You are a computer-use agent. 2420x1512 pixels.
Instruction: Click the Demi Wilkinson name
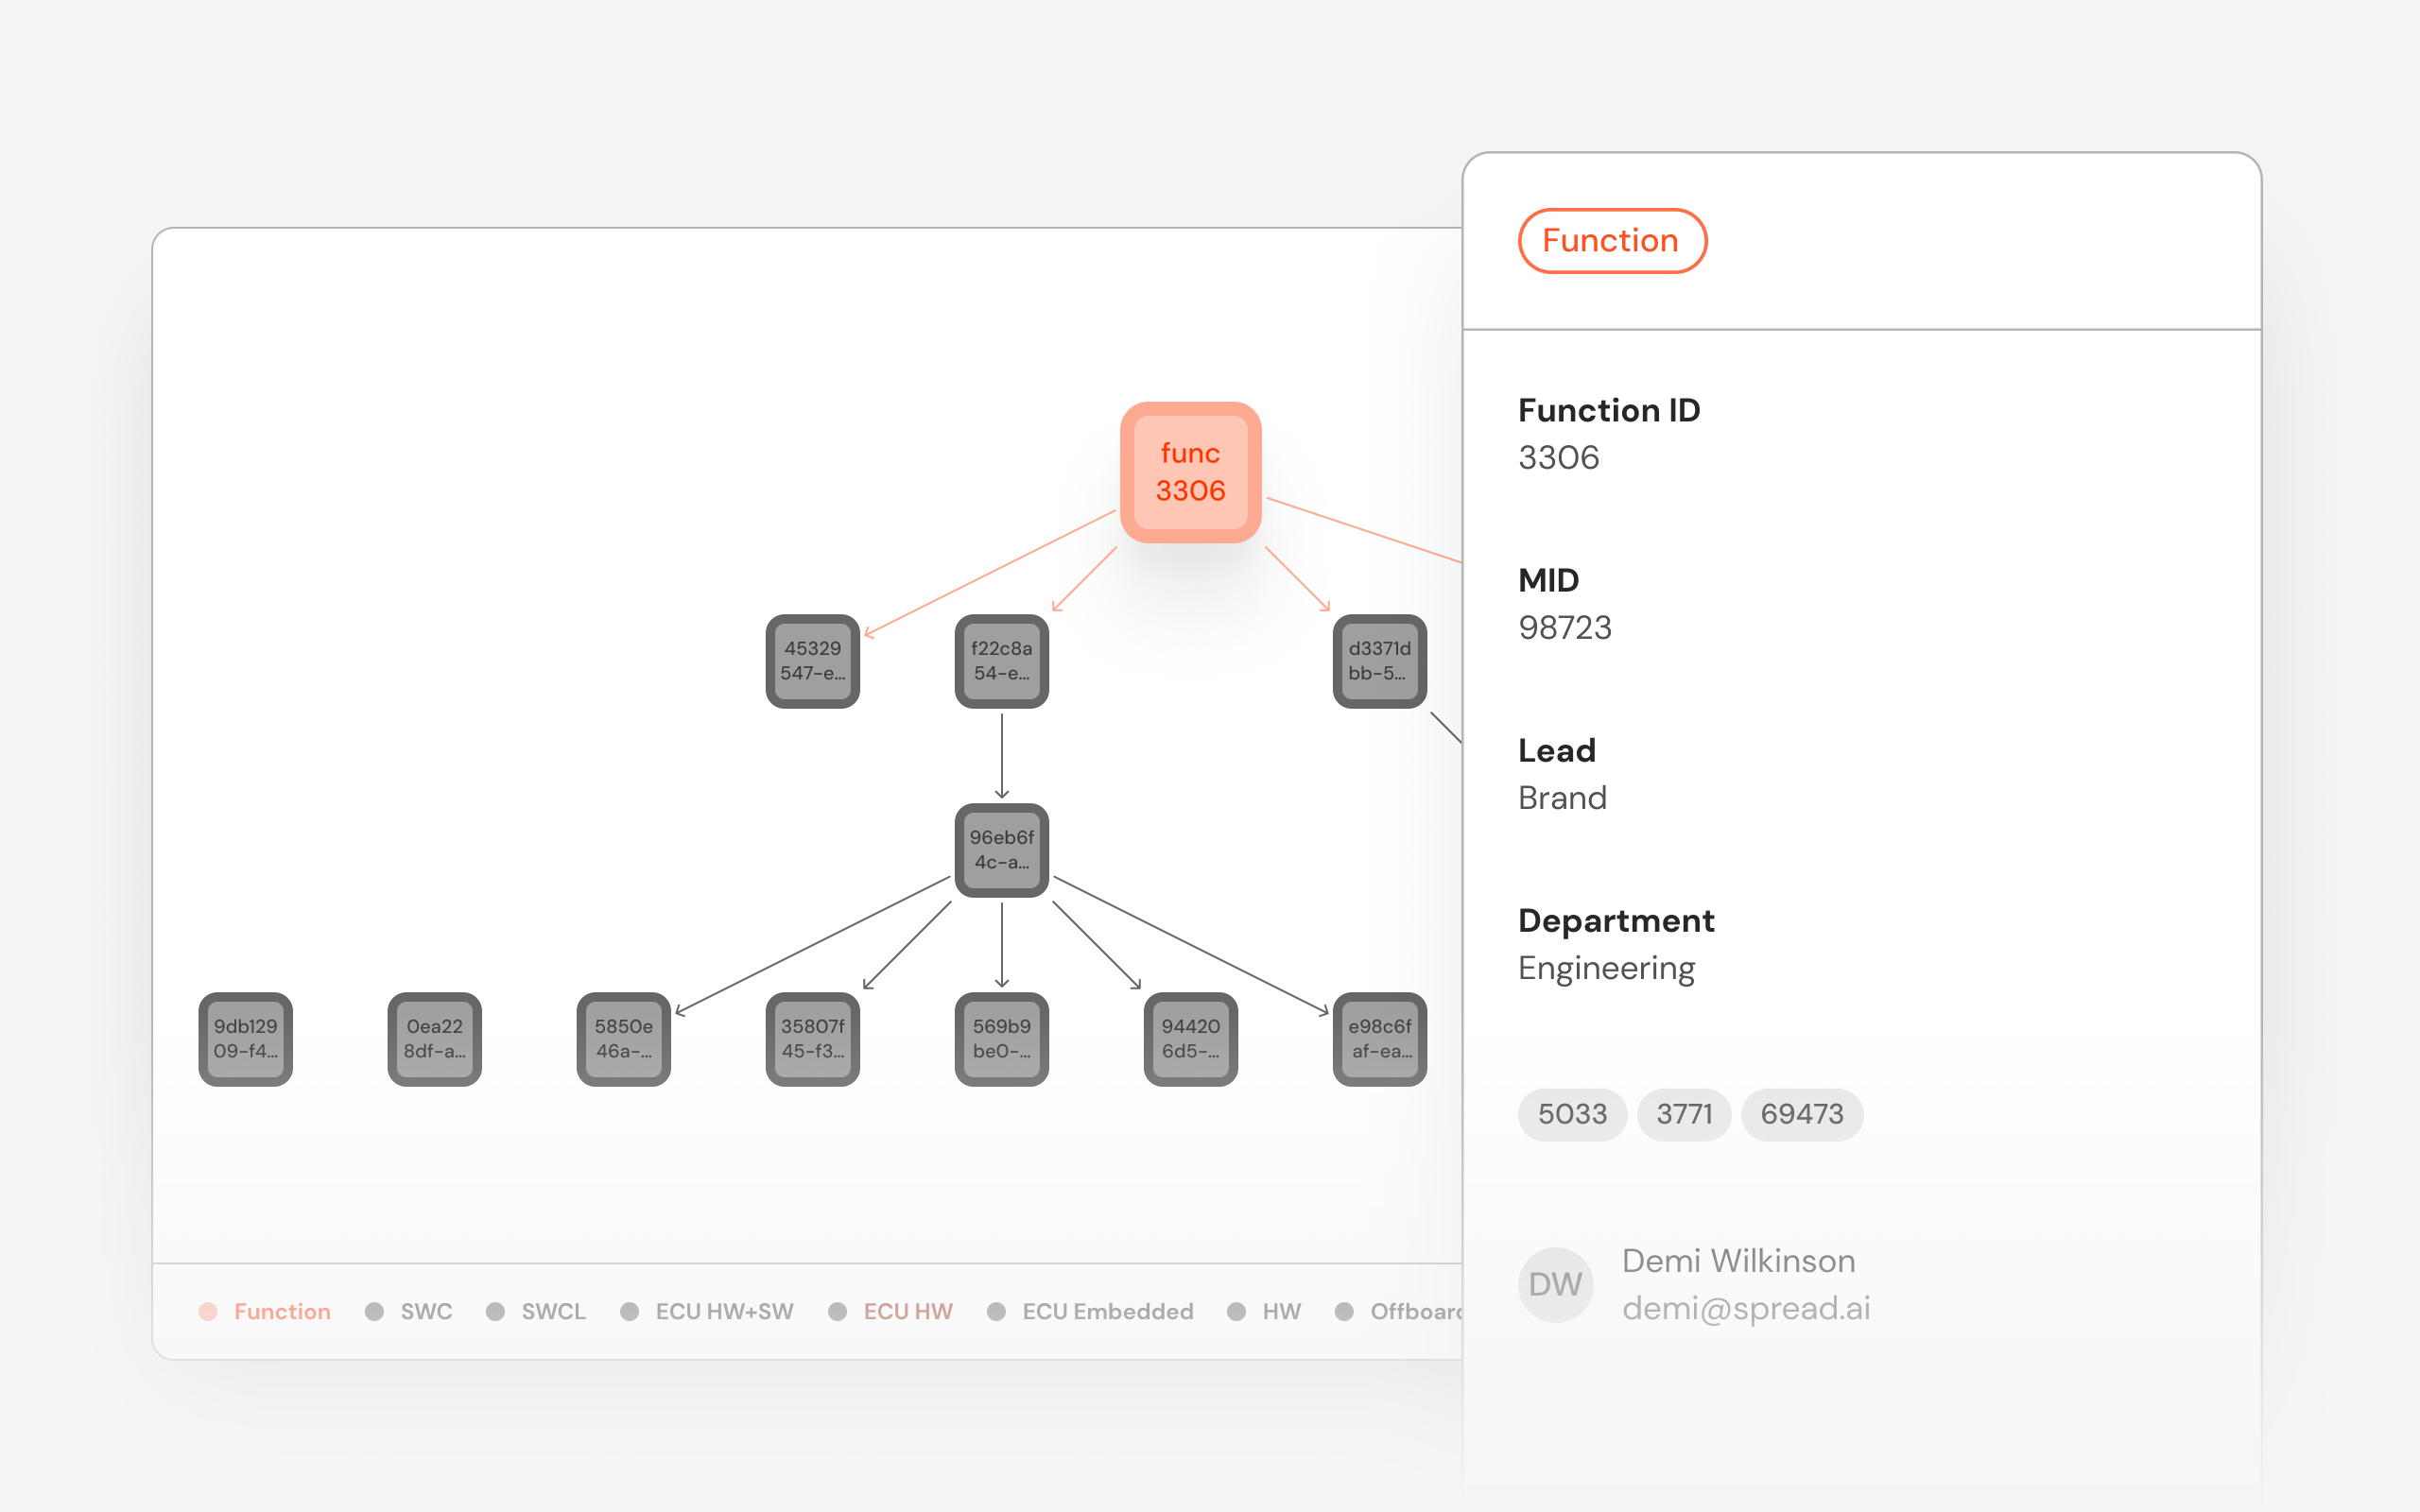pyautogui.click(x=1738, y=1261)
